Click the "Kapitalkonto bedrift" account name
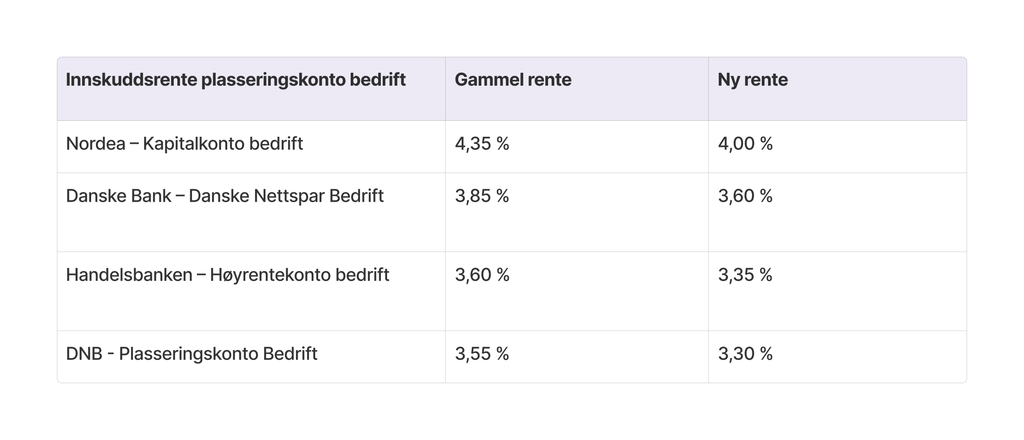This screenshot has width=1024, height=440. (x=223, y=144)
